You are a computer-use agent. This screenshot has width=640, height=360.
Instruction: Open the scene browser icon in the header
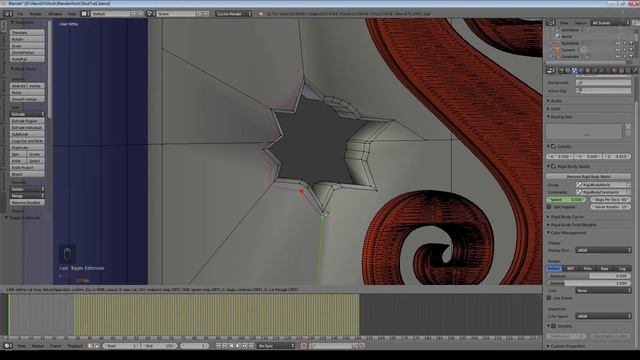[x=151, y=13]
